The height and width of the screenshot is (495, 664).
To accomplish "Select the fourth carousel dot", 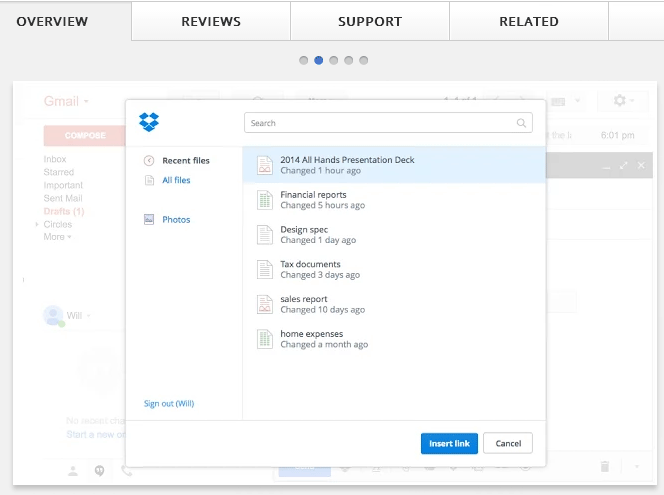I will click(x=349, y=60).
